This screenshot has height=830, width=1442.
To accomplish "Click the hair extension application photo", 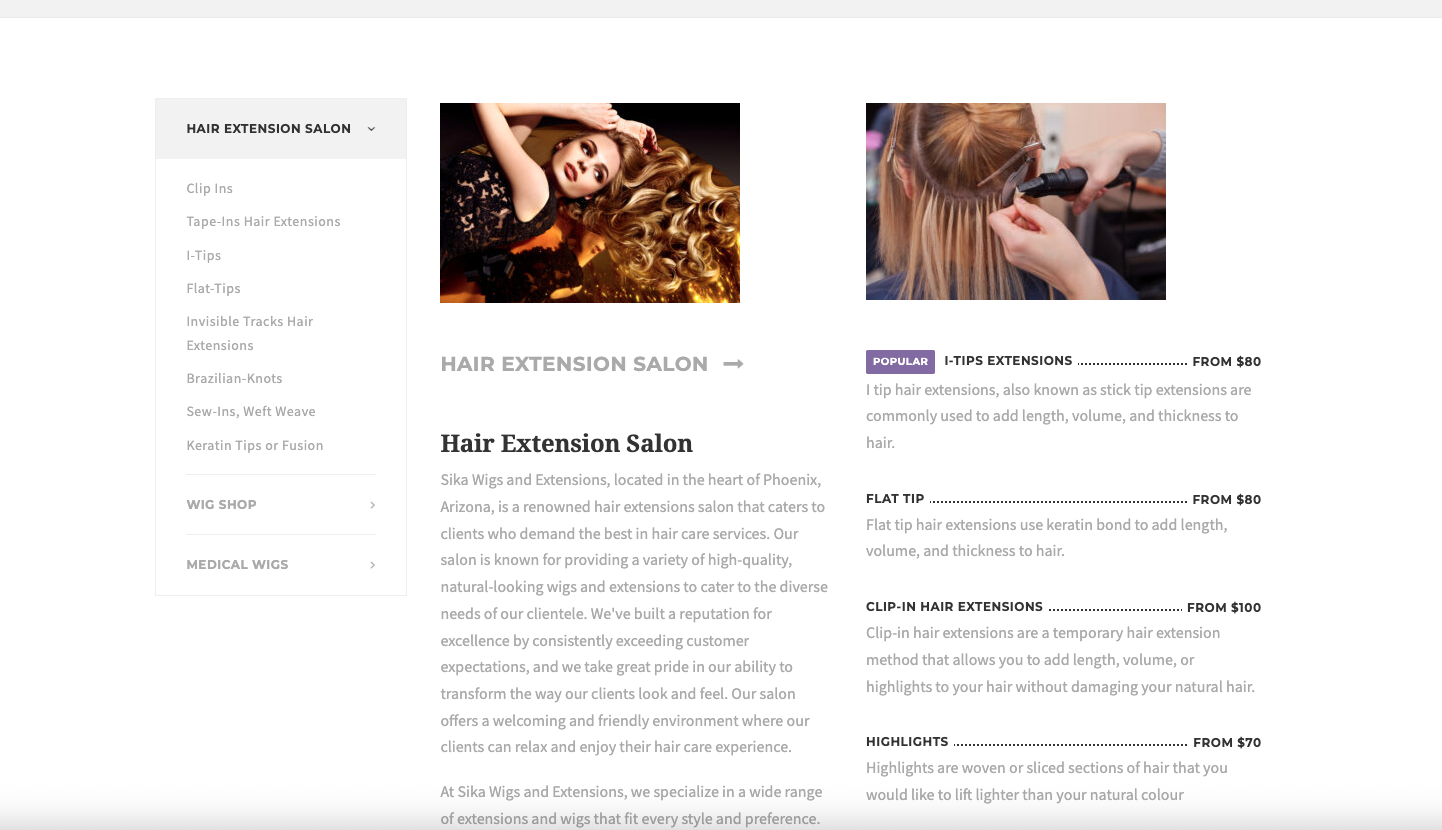I will 1015,201.
